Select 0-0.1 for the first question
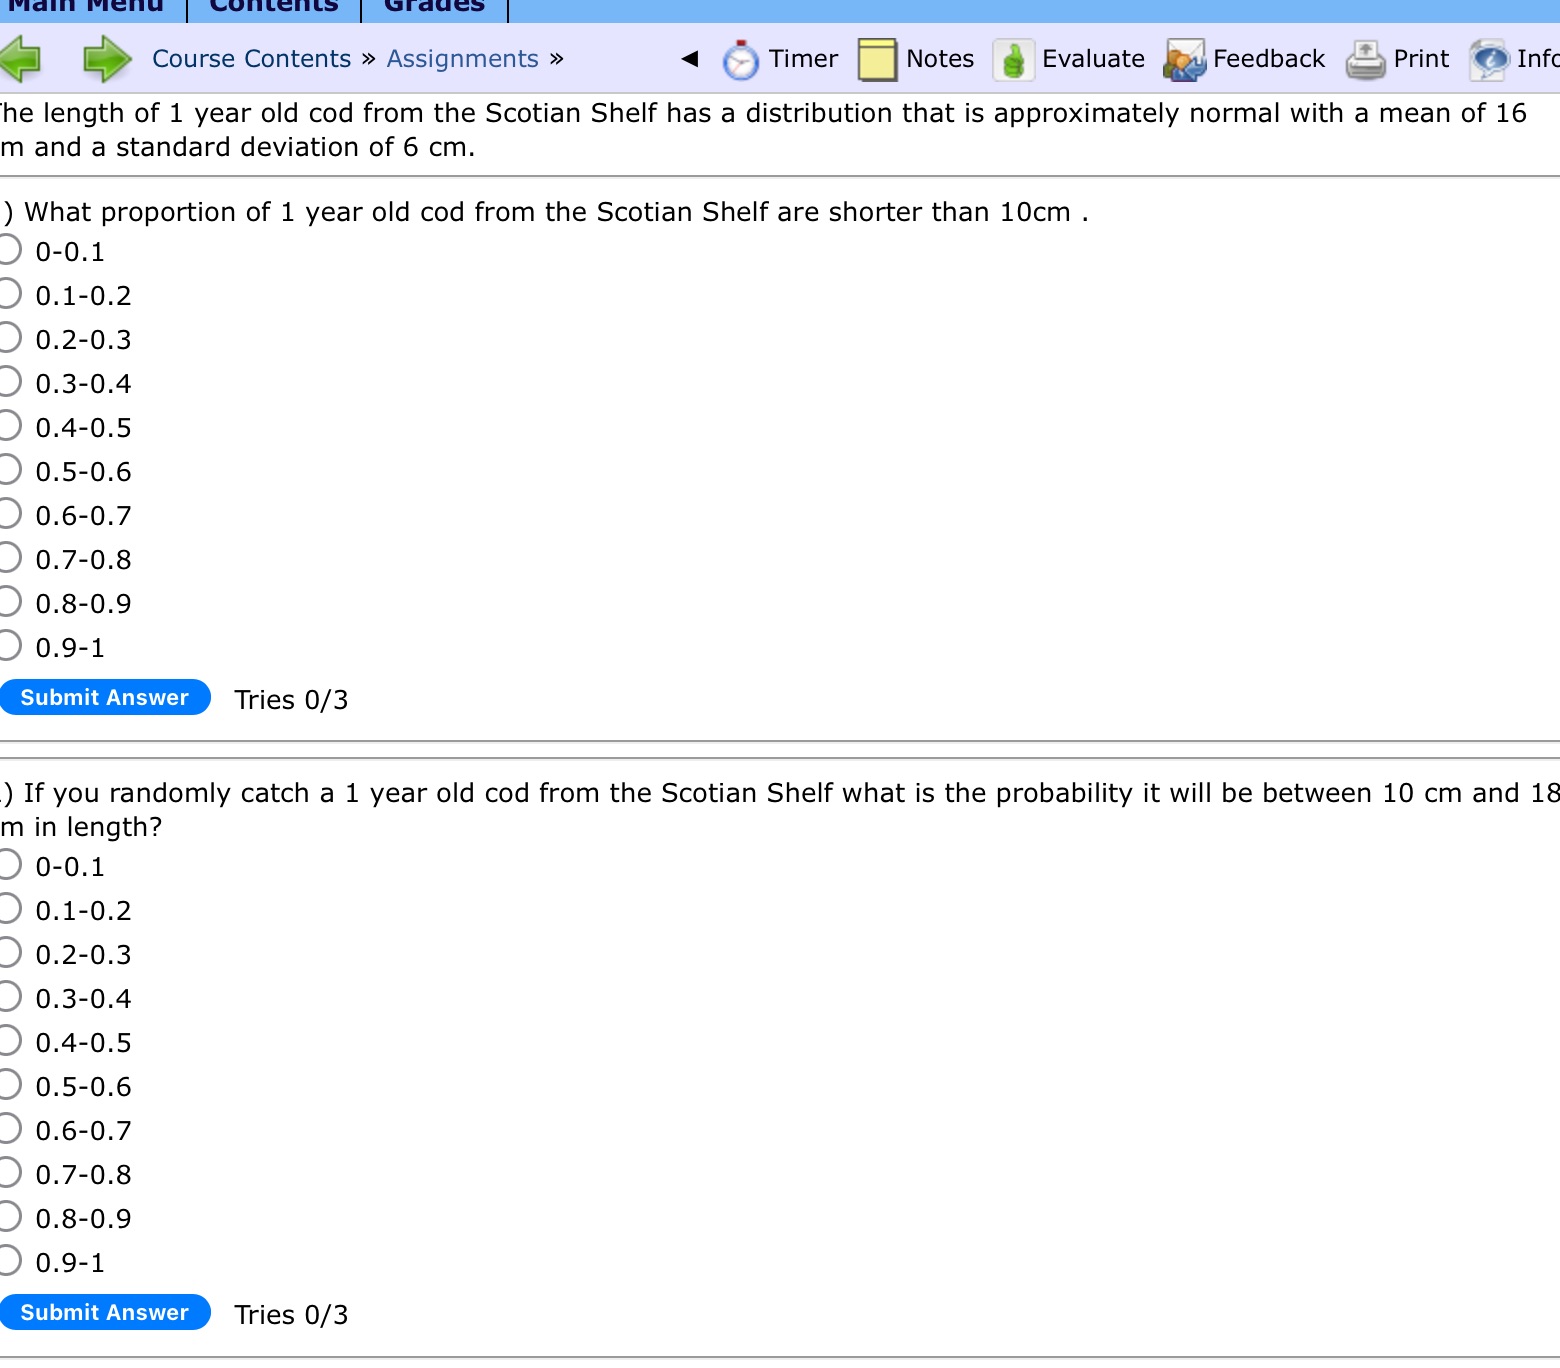The height and width of the screenshot is (1368, 1560). coord(8,249)
